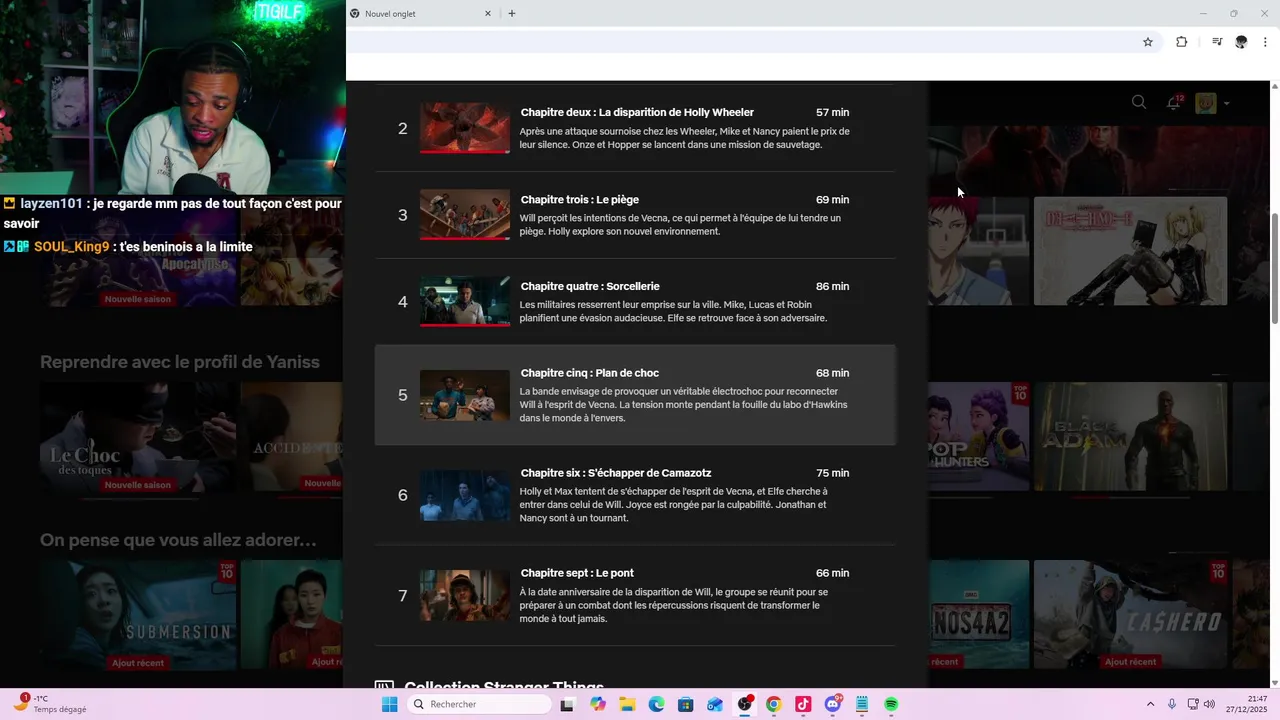Select title Chapitre deux : La disparition de Holly Wheeler
Image resolution: width=1280 pixels, height=720 pixels.
coord(637,112)
